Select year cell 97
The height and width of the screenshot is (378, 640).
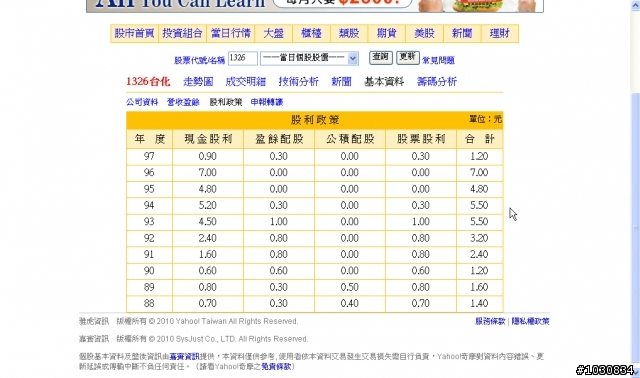(149, 156)
